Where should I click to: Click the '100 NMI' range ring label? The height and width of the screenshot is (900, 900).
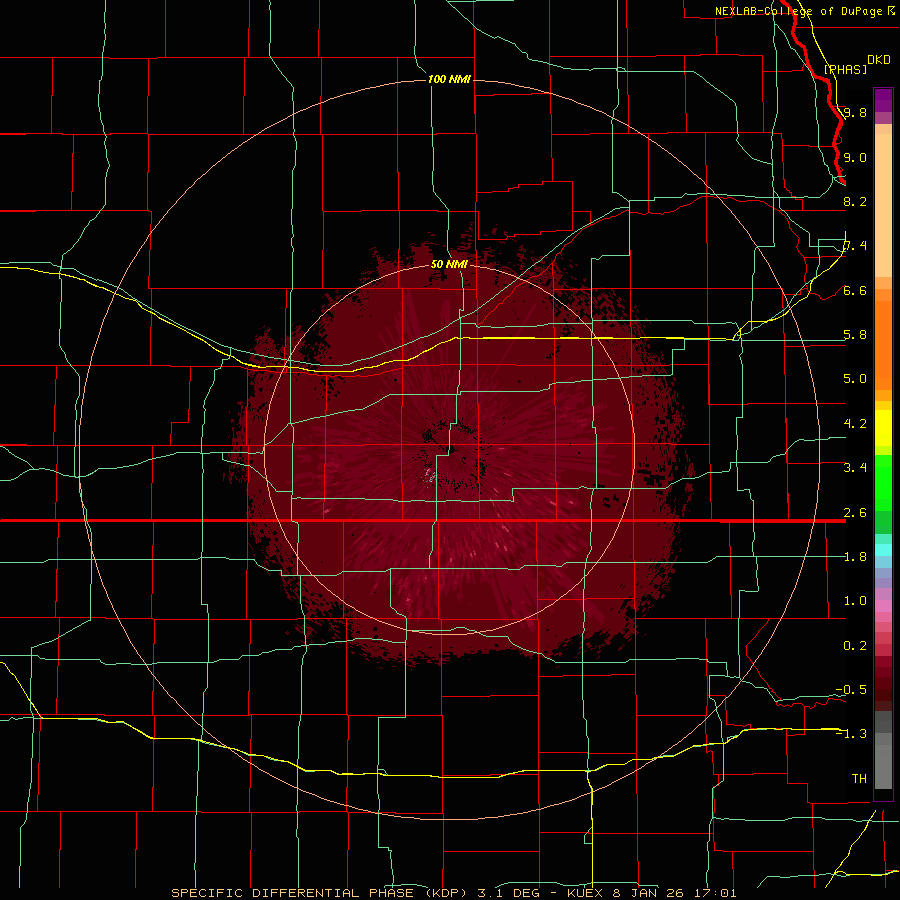pos(449,79)
